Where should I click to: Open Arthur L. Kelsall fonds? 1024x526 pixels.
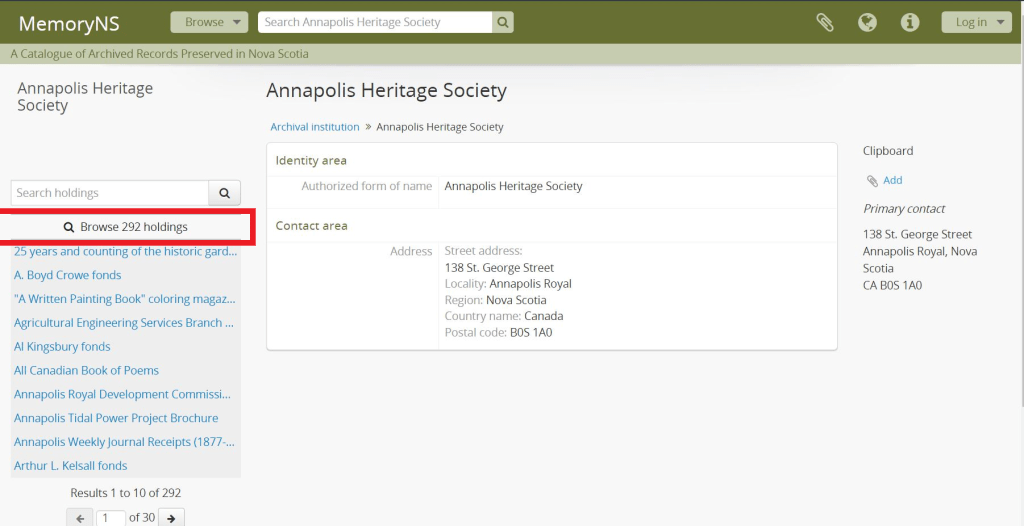71,466
